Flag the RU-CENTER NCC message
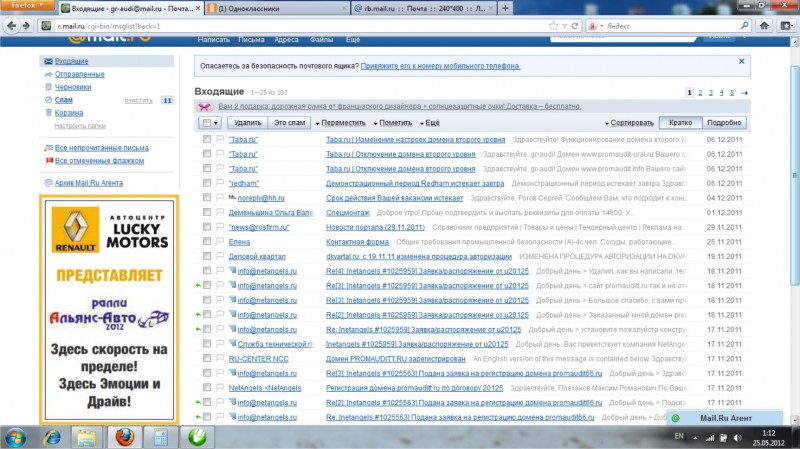 tap(220, 359)
